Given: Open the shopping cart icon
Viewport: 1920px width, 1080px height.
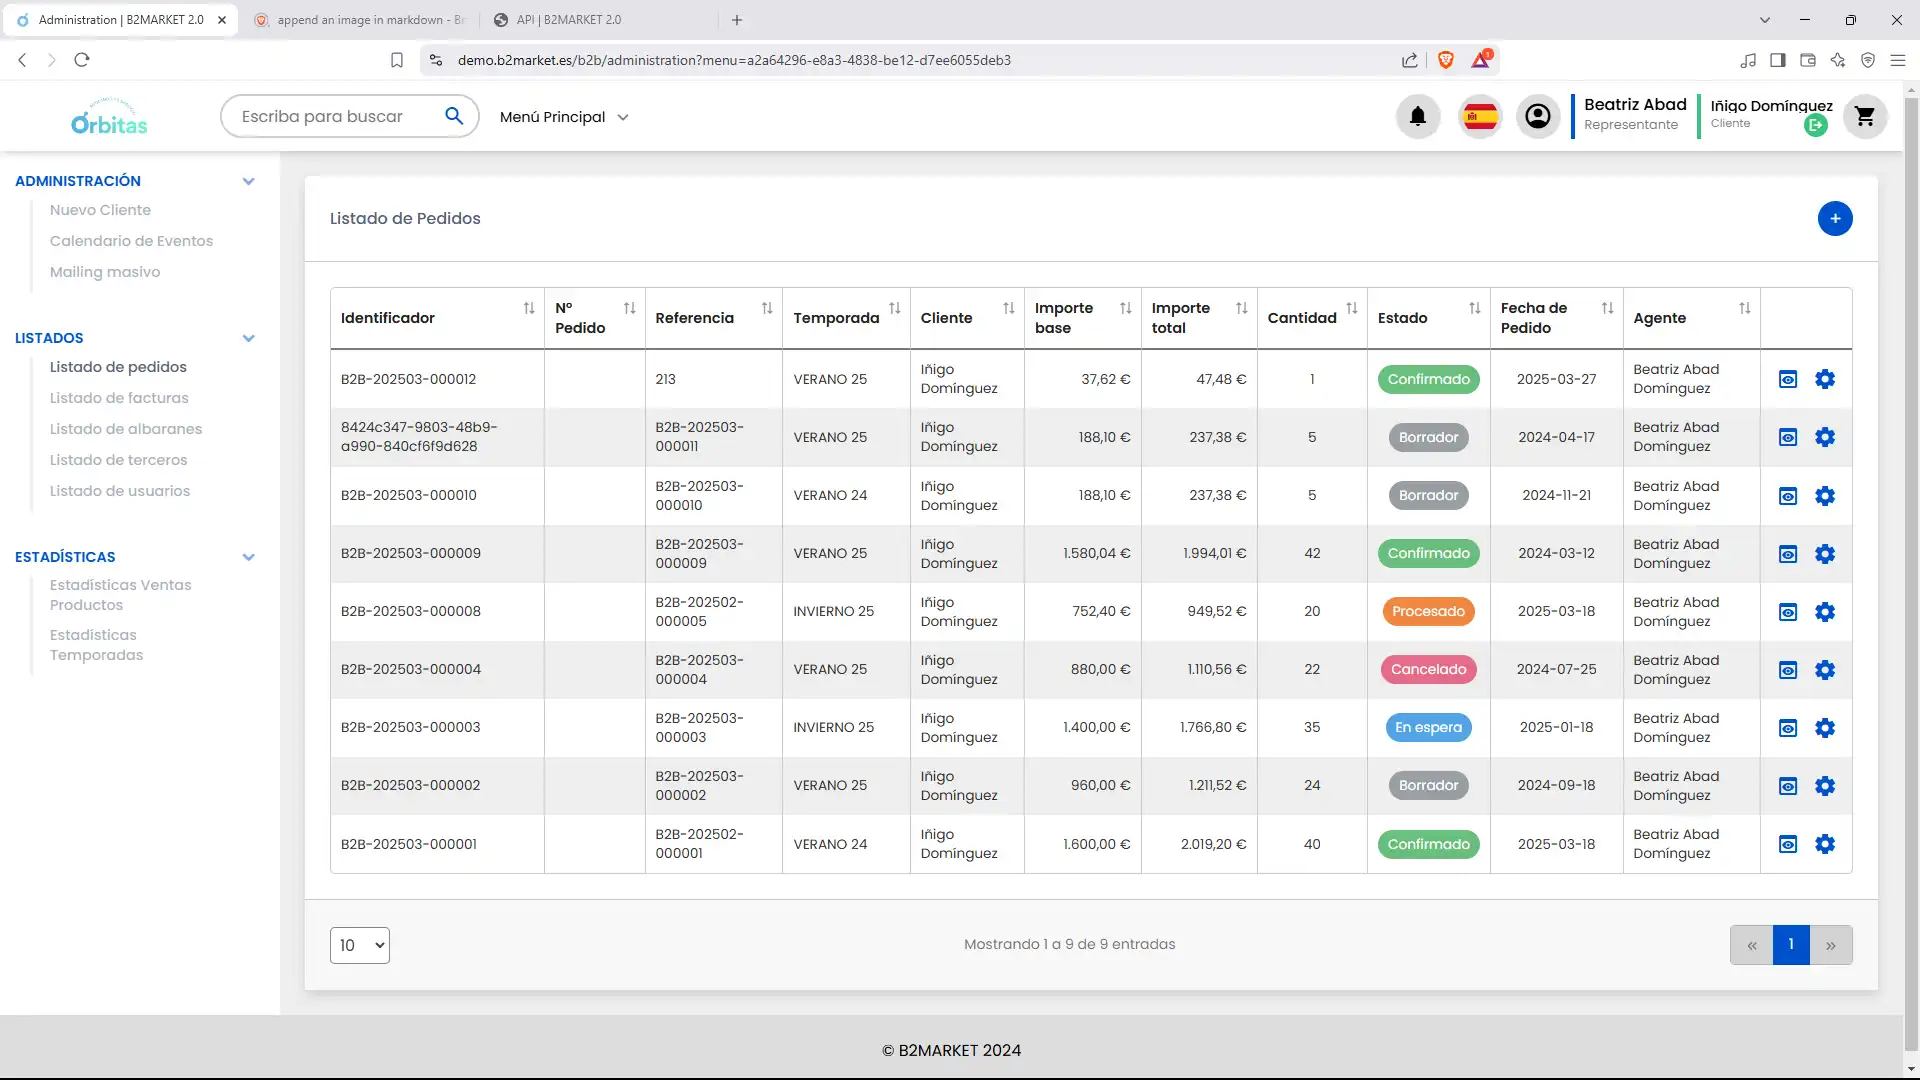Looking at the screenshot, I should pyautogui.click(x=1864, y=117).
